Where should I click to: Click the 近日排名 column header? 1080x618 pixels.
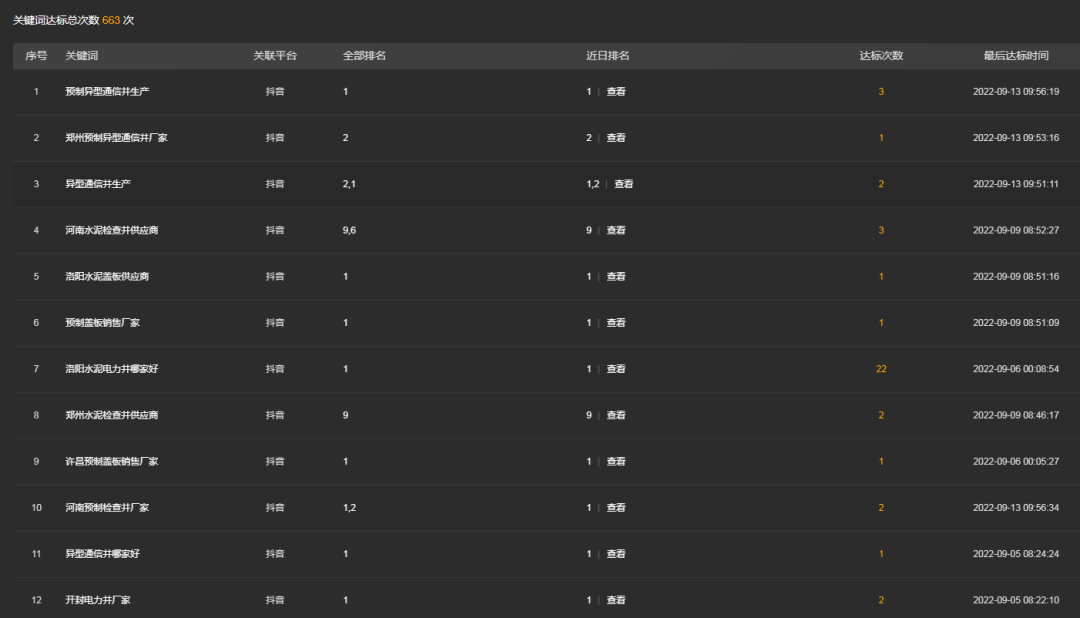(x=607, y=56)
